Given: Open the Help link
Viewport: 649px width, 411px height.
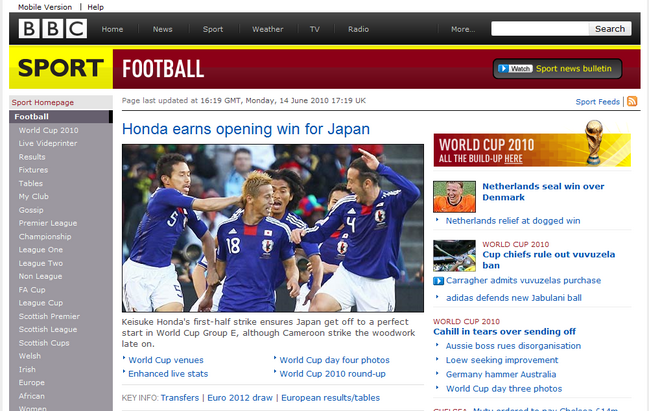Looking at the screenshot, I should (95, 7).
